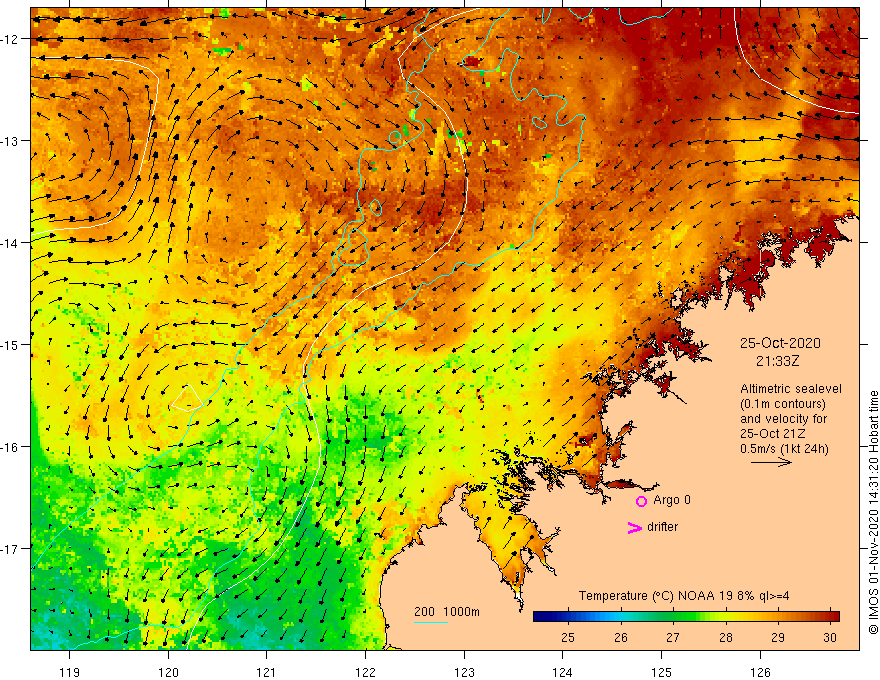
Task: Click longitude axis label '121'
Action: pyautogui.click(x=267, y=672)
